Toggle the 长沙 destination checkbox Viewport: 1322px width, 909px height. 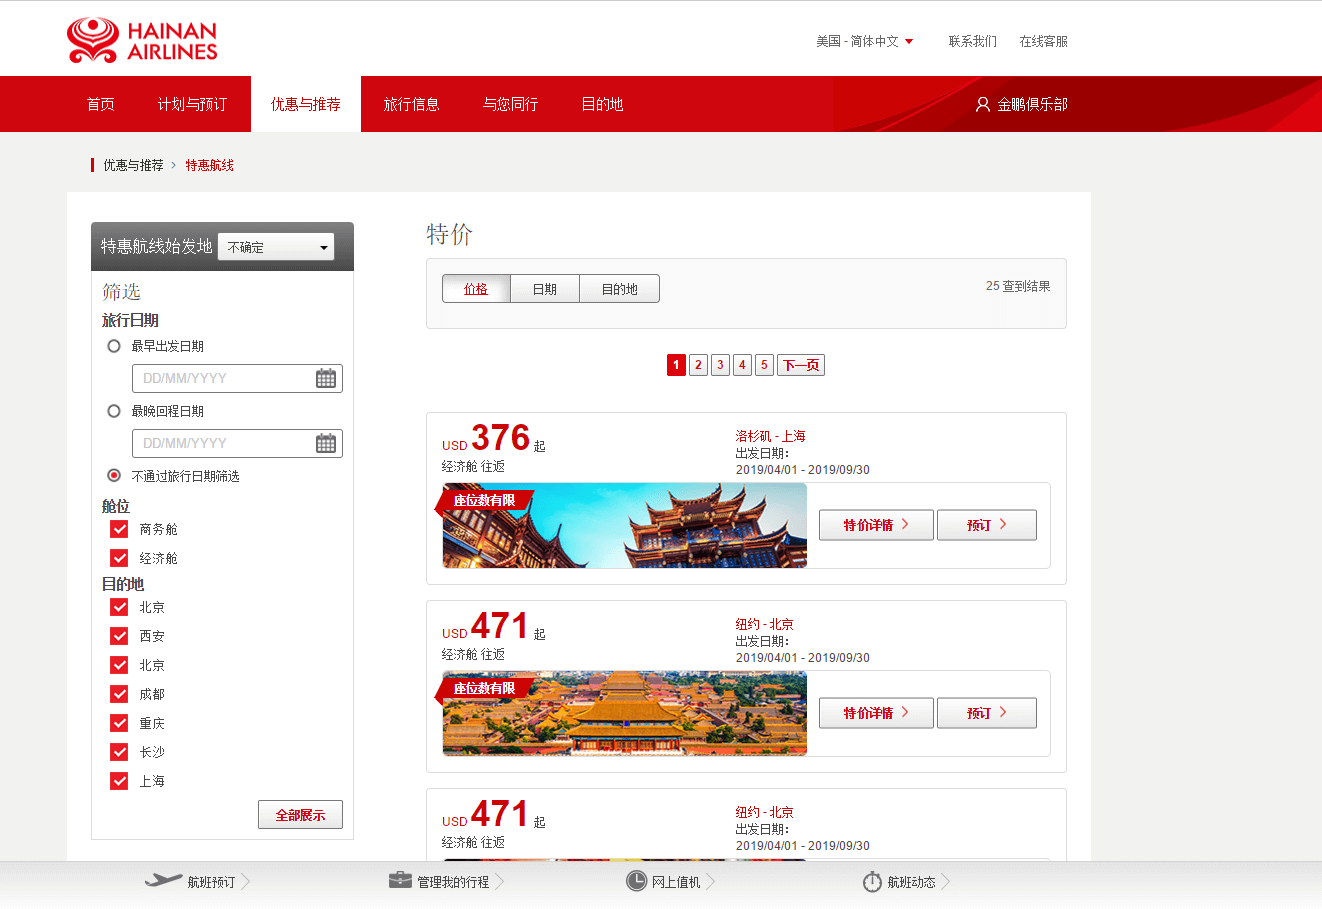119,752
